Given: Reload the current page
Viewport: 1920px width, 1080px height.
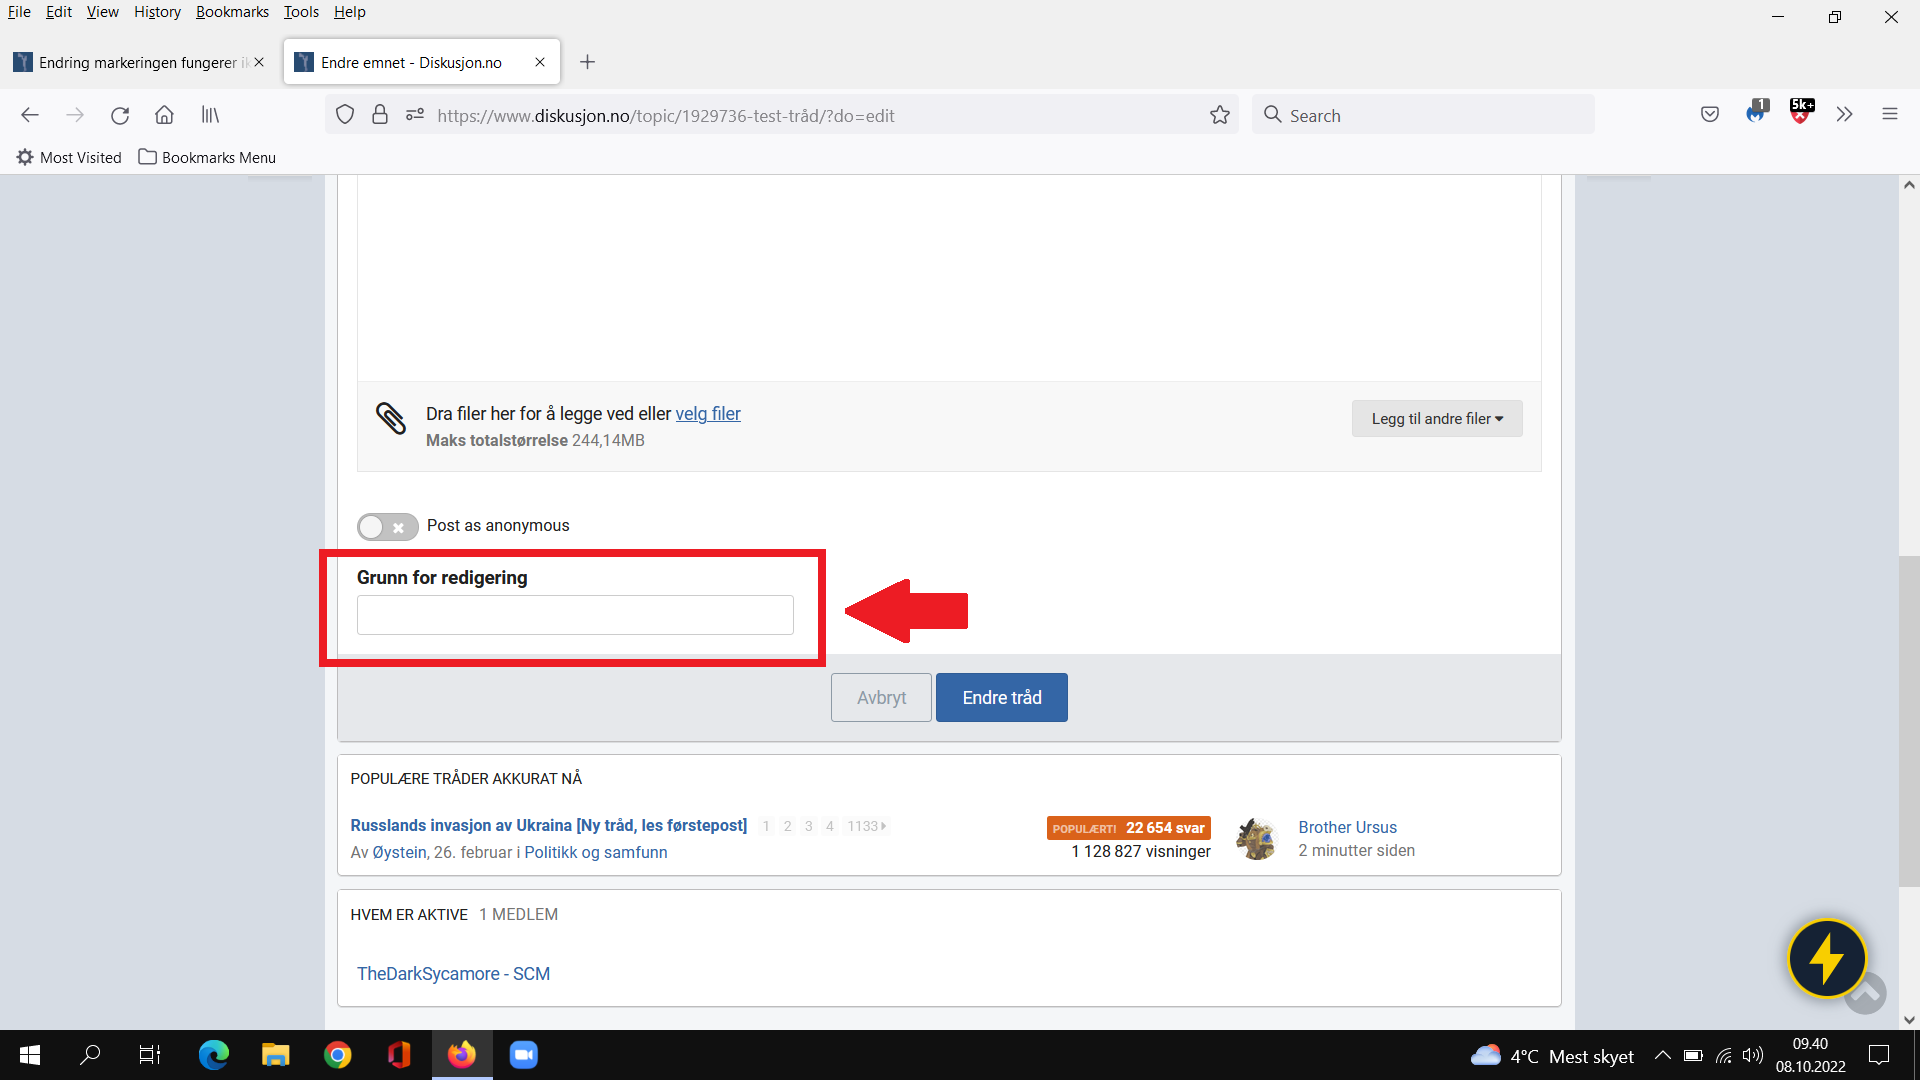Looking at the screenshot, I should coord(120,115).
